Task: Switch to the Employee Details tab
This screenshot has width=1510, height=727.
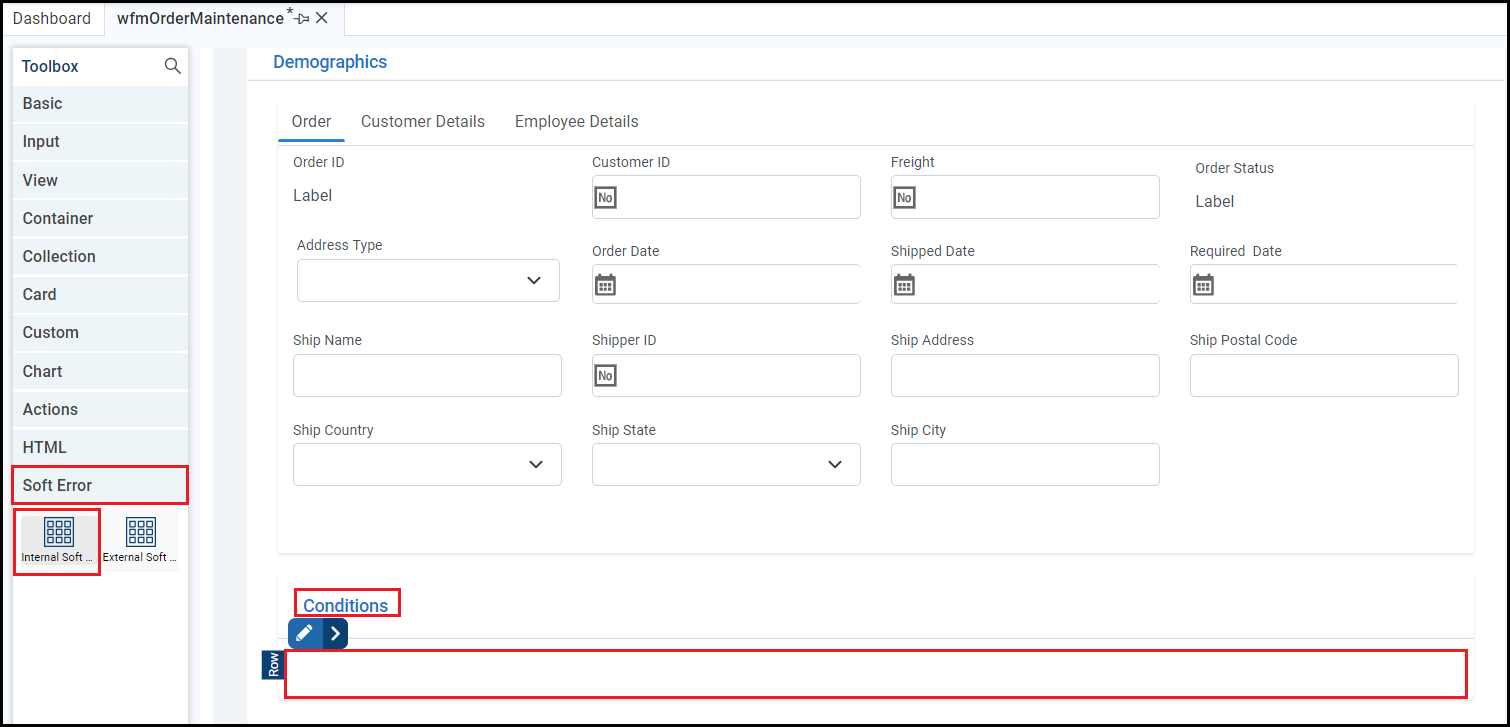Action: [576, 121]
